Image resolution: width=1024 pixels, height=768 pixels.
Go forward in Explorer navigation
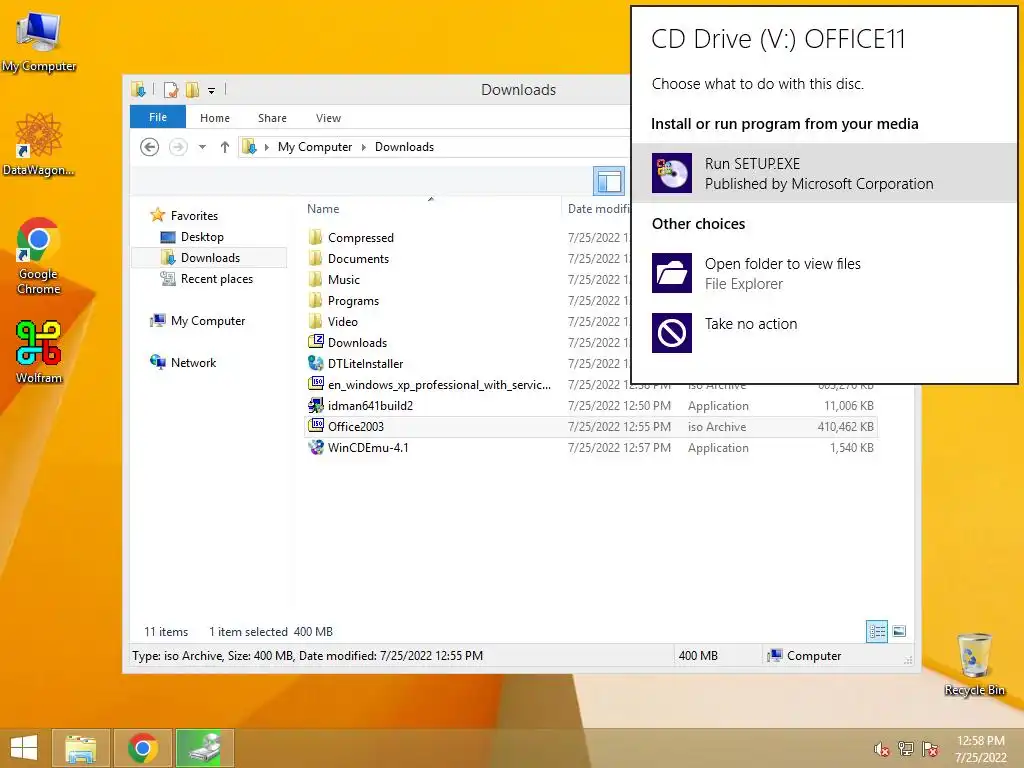[178, 147]
